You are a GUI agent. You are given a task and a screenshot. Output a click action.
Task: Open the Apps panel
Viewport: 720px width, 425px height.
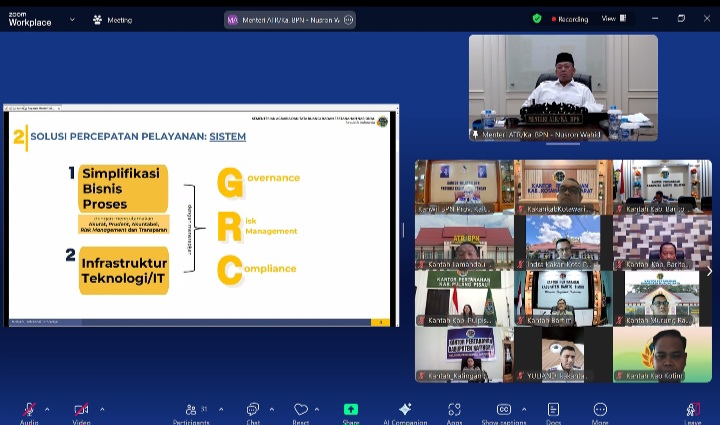(x=454, y=412)
